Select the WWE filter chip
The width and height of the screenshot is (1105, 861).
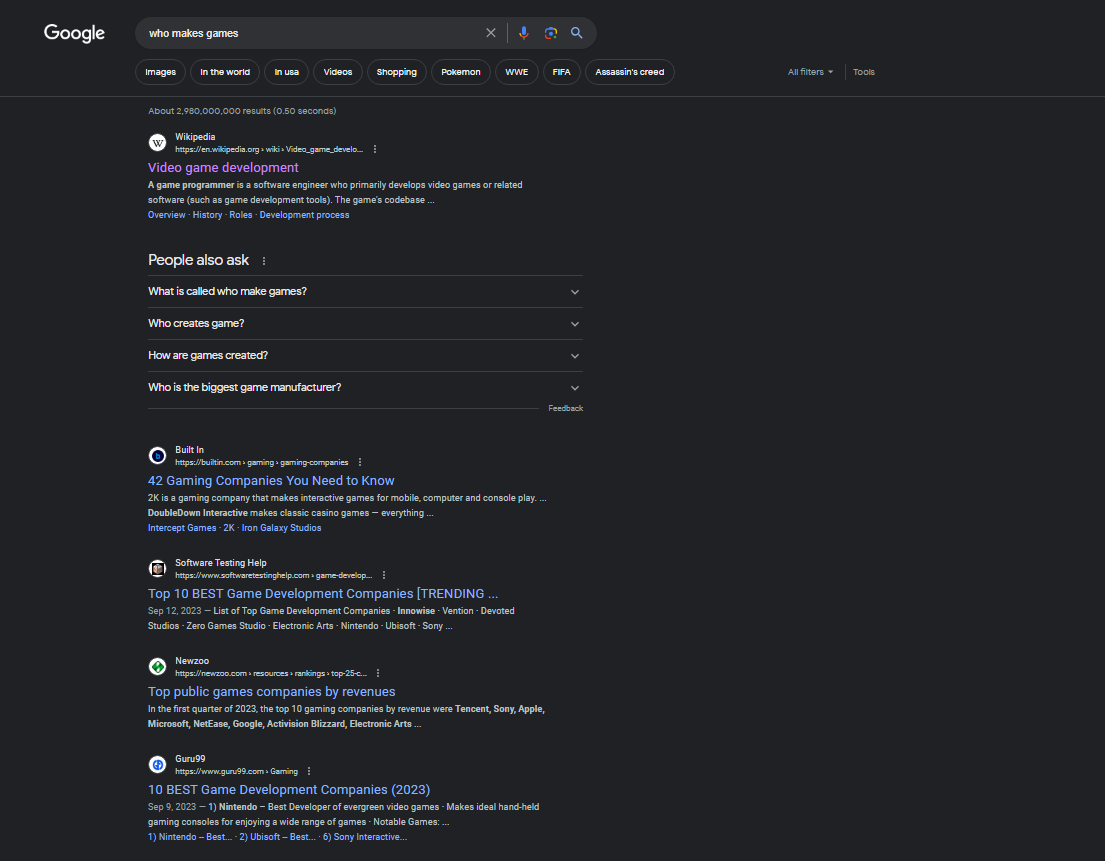click(x=517, y=72)
